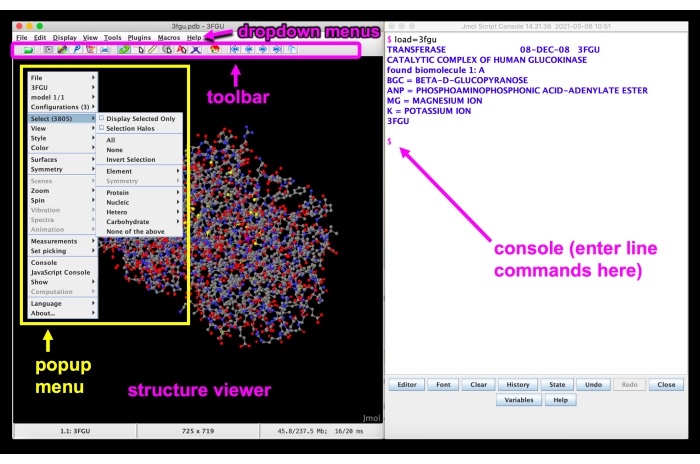Choose Invert Selection from the popup menu

click(130, 159)
